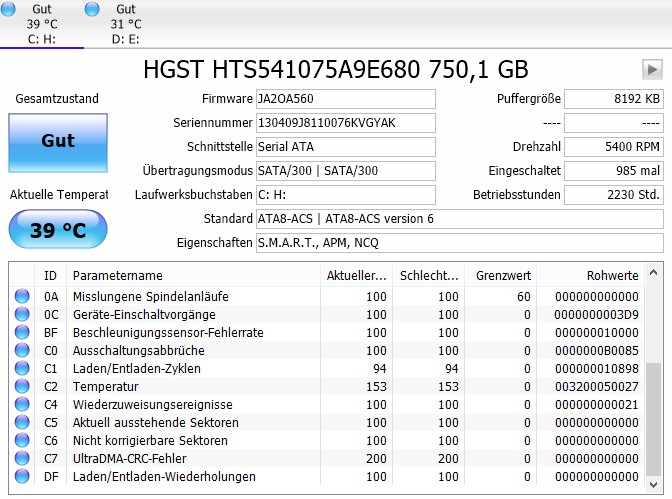Click the Gut overall health status button
672x499 pixels.
click(58, 143)
